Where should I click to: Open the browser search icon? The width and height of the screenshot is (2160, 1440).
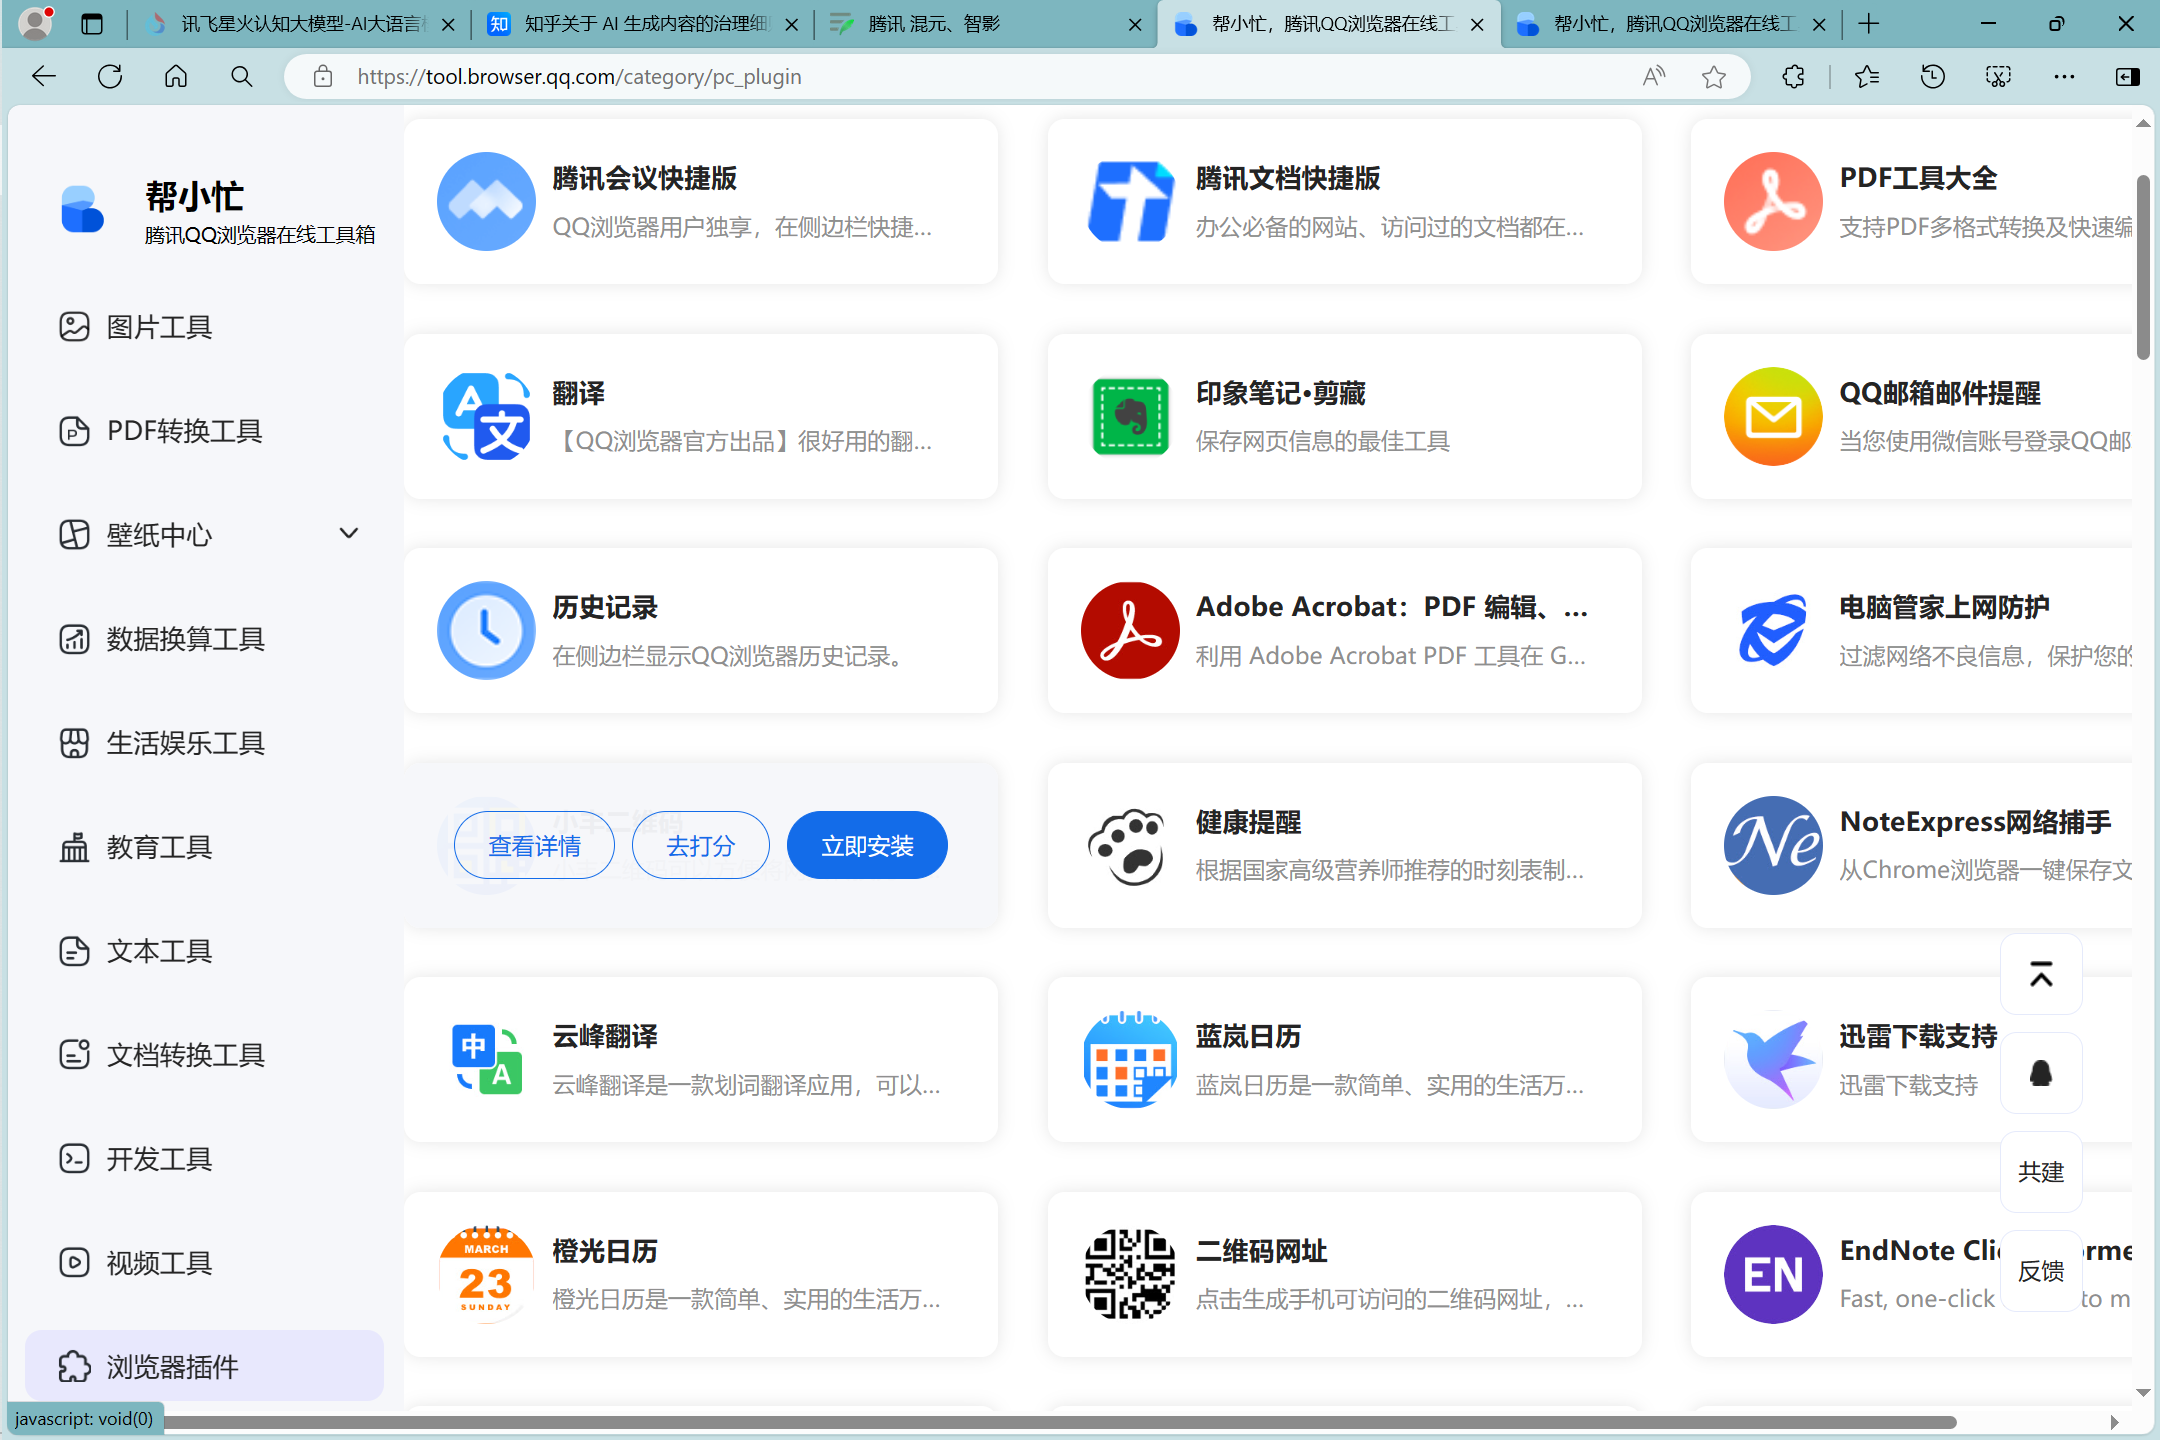[242, 77]
